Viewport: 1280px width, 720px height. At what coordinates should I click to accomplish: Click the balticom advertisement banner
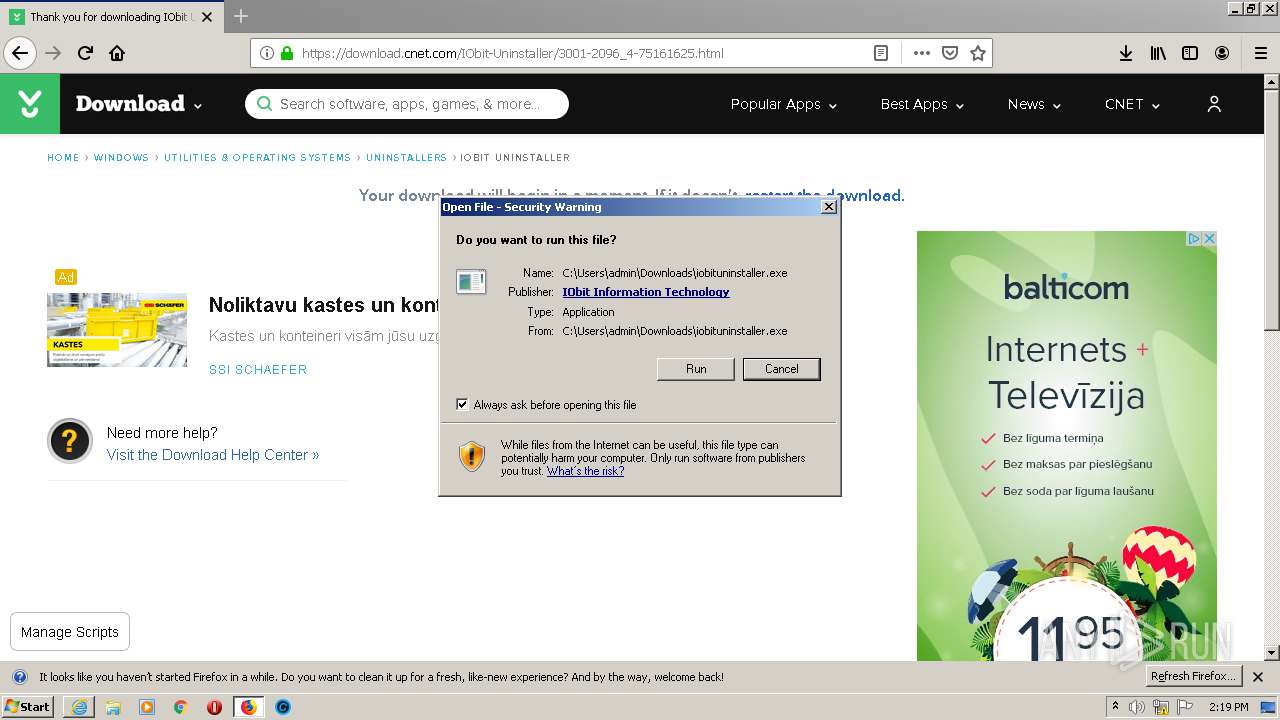pyautogui.click(x=1067, y=446)
